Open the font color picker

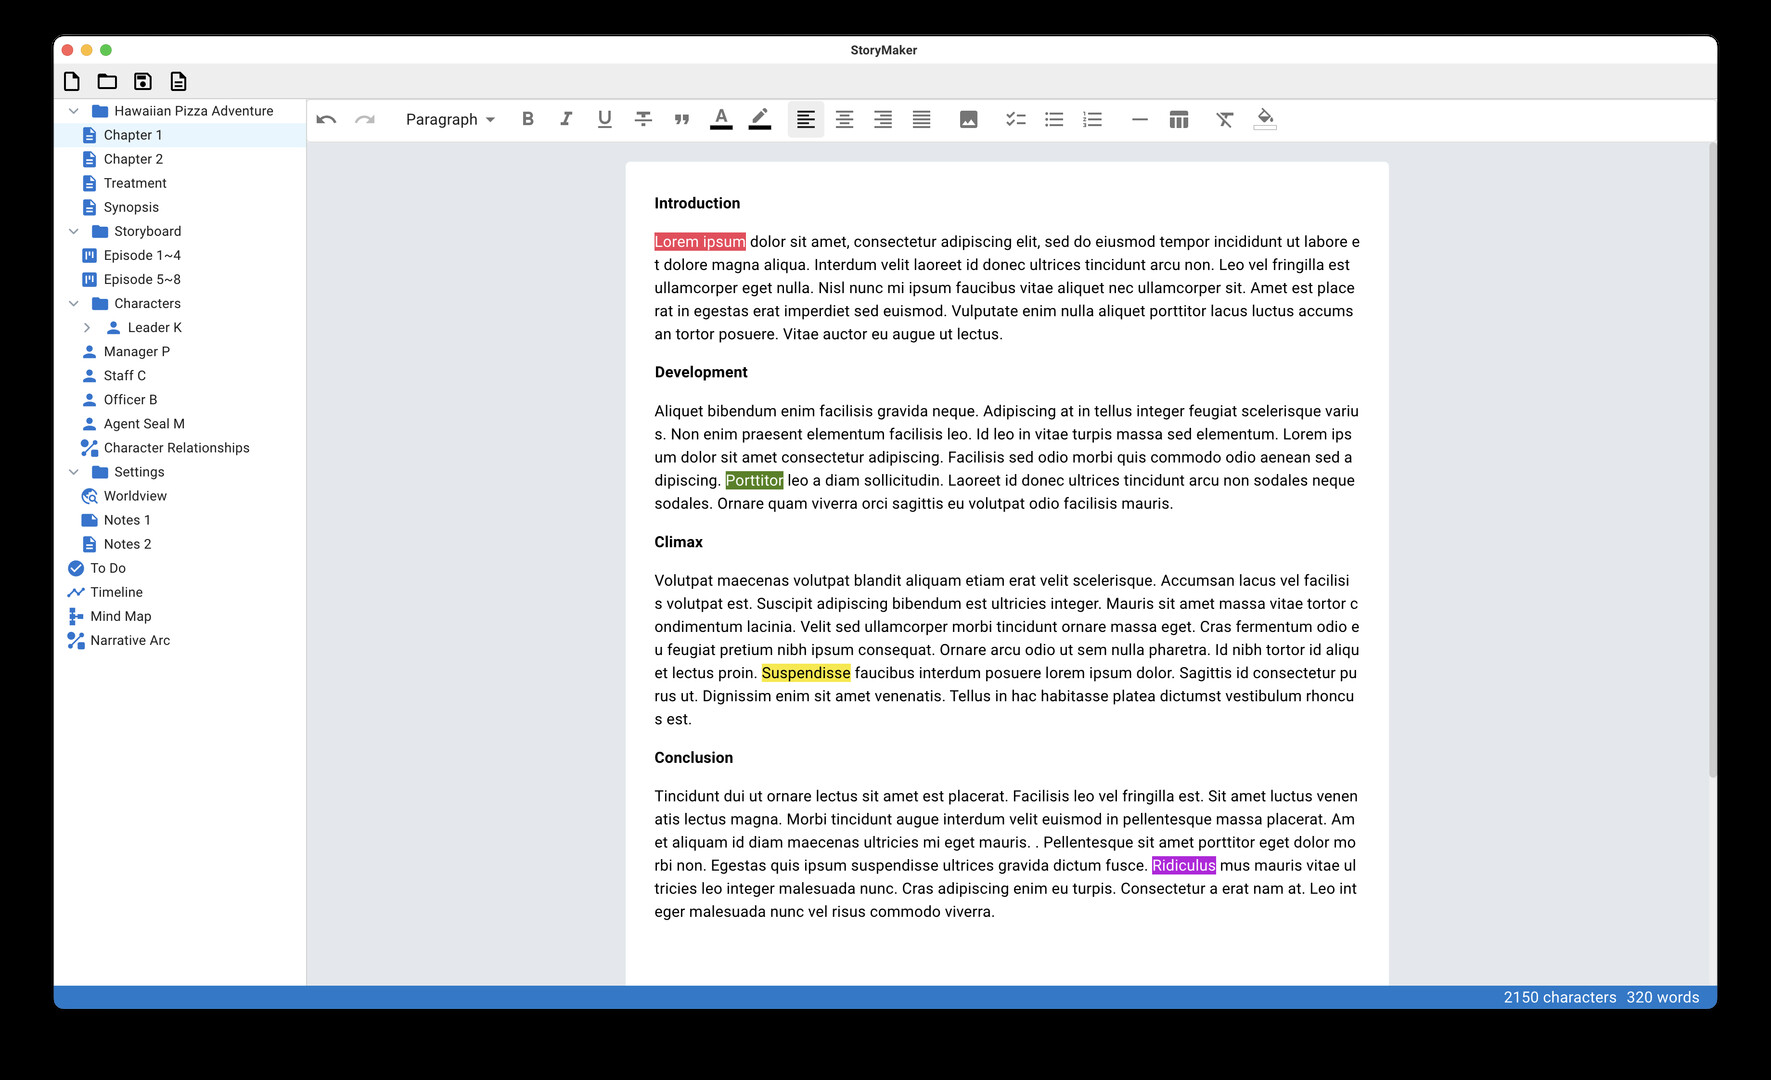[x=721, y=119]
